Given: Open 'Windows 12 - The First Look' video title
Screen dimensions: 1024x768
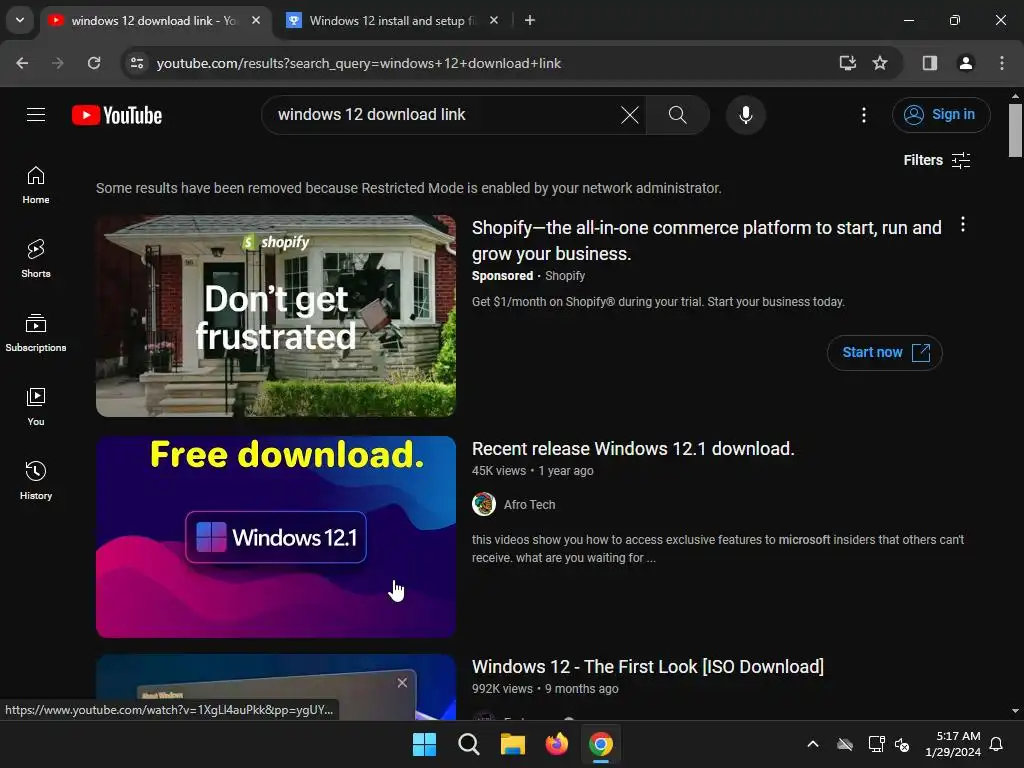Looking at the screenshot, I should click(x=648, y=667).
